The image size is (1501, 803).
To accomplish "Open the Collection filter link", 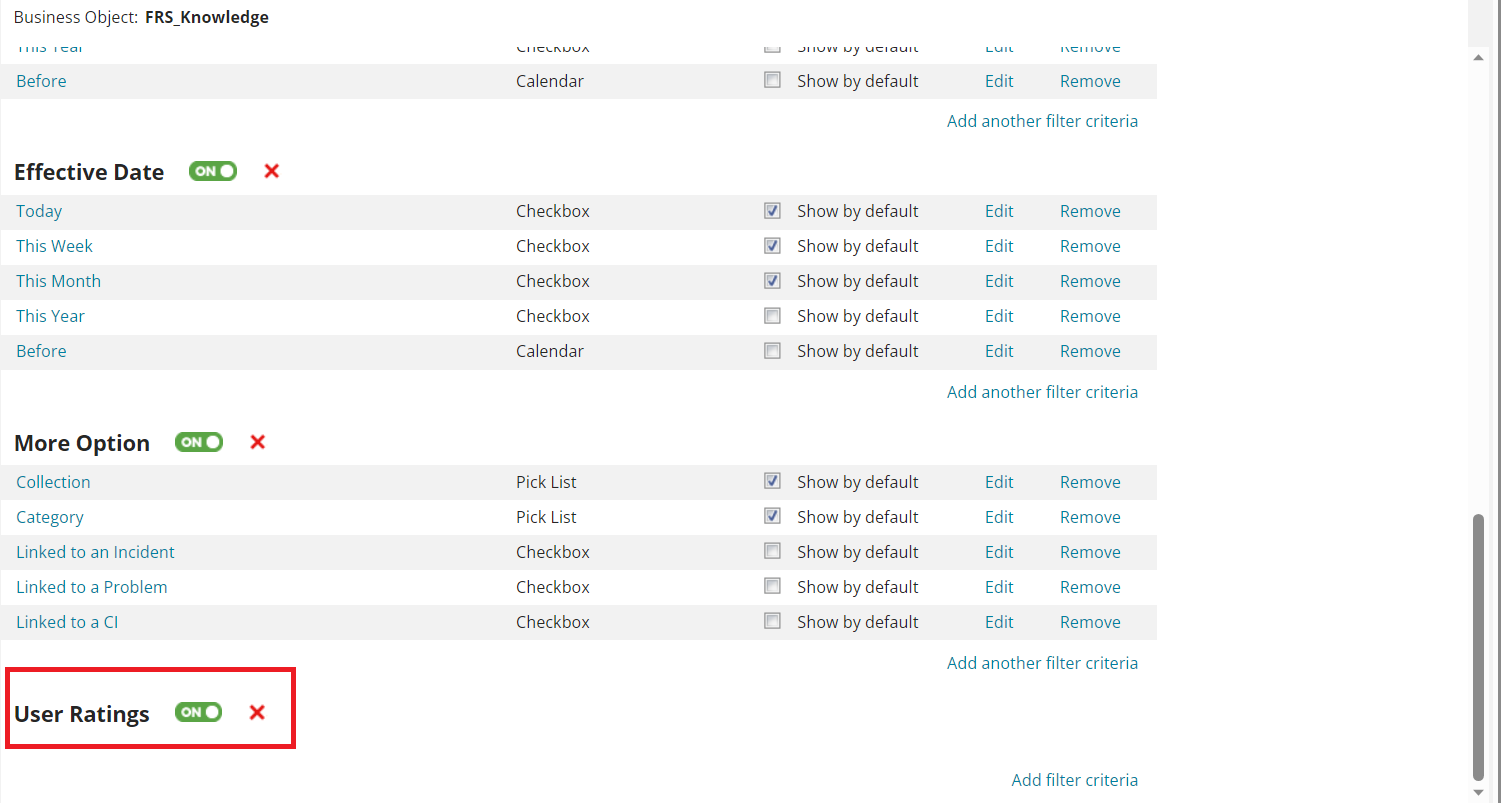I will (x=53, y=482).
